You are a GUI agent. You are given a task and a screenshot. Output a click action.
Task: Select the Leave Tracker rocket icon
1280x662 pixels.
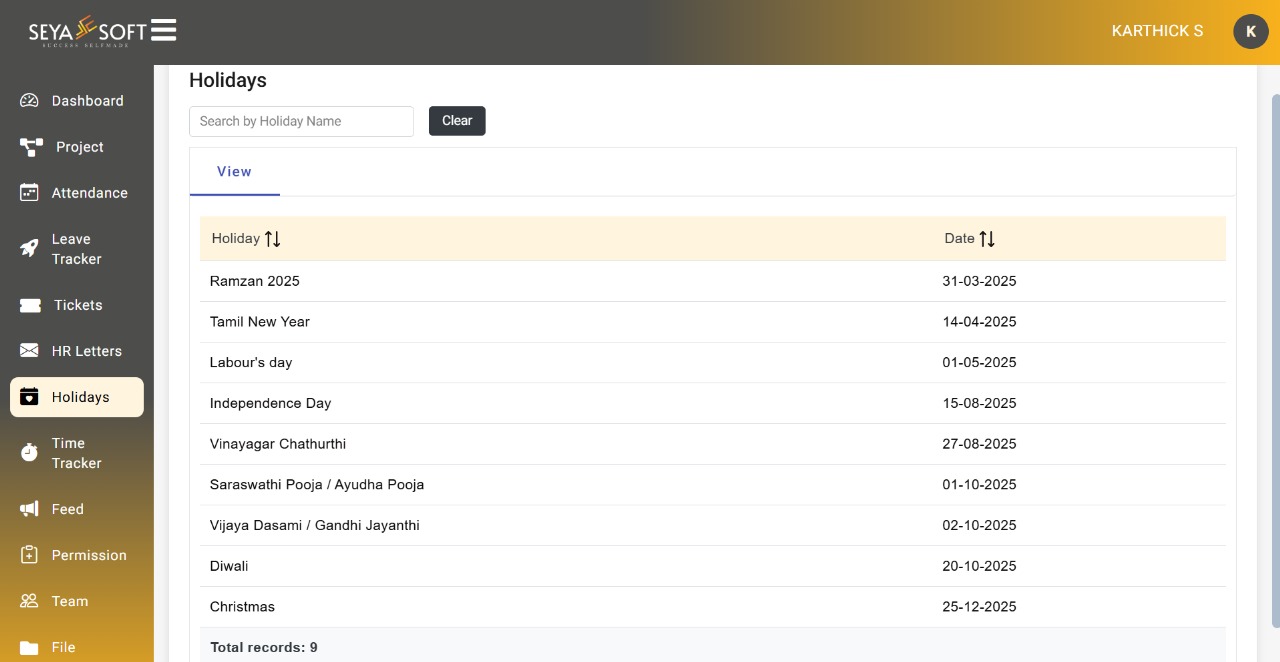coord(29,249)
